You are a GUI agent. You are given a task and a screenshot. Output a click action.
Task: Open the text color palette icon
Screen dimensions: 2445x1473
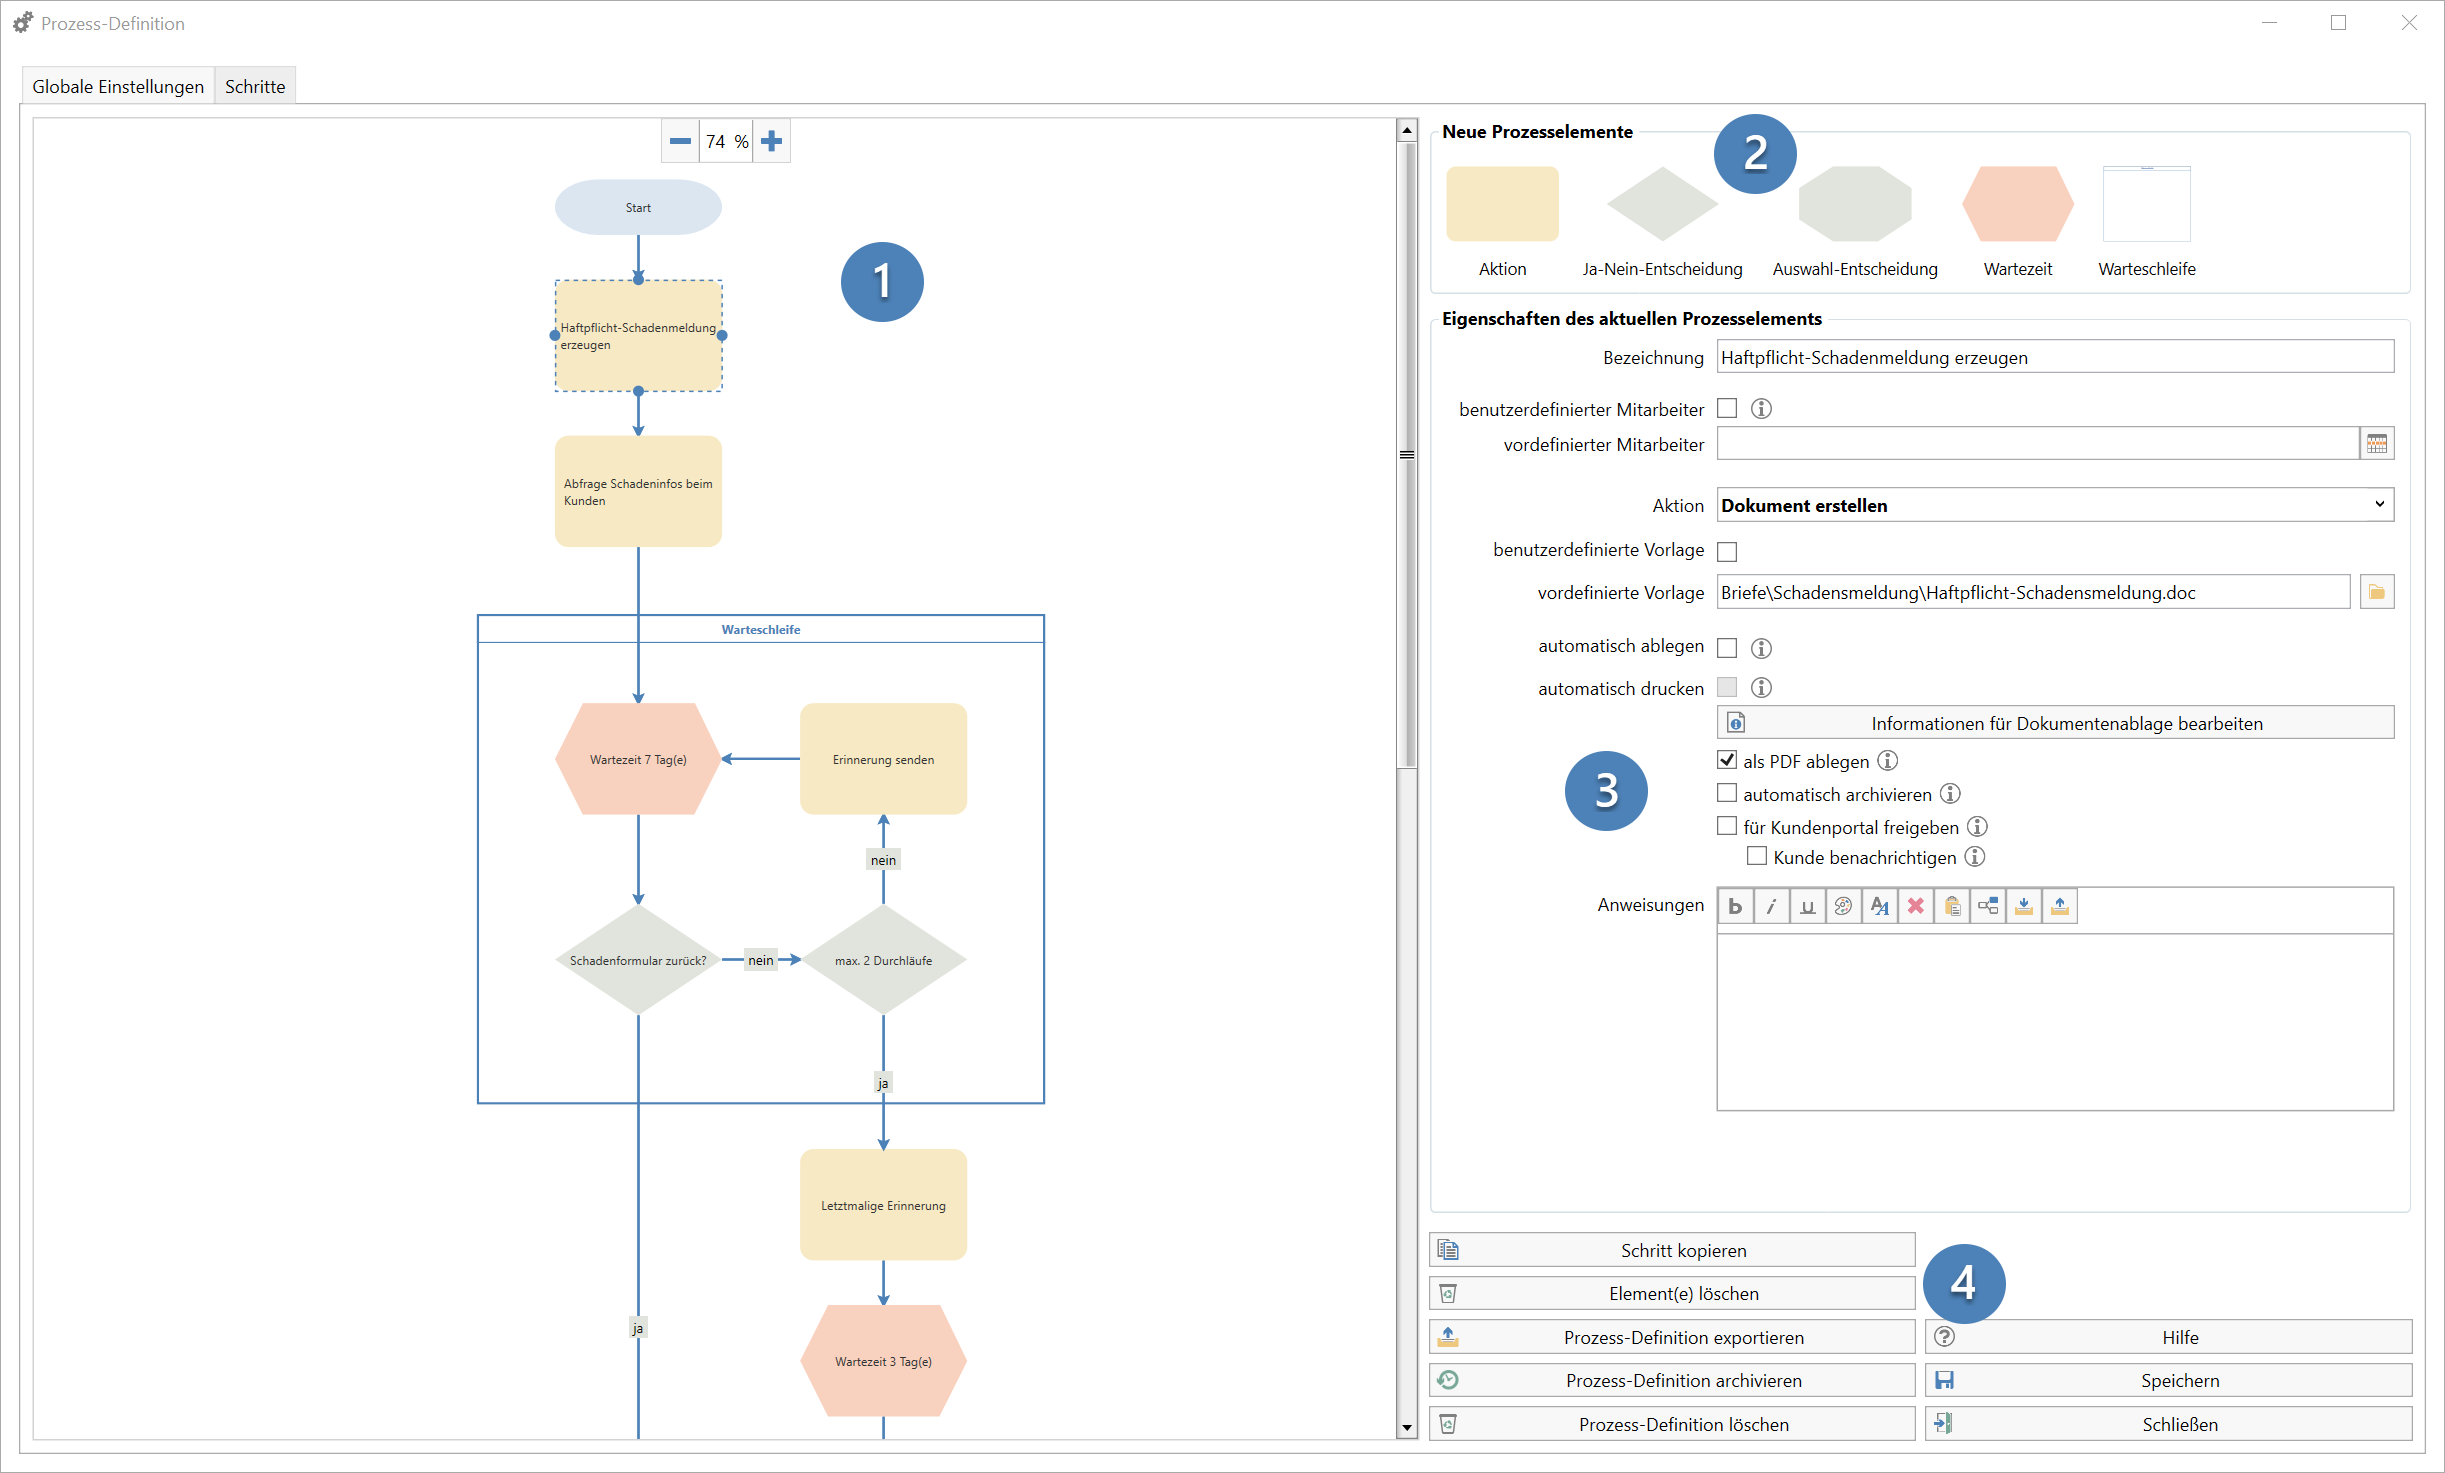1843,906
